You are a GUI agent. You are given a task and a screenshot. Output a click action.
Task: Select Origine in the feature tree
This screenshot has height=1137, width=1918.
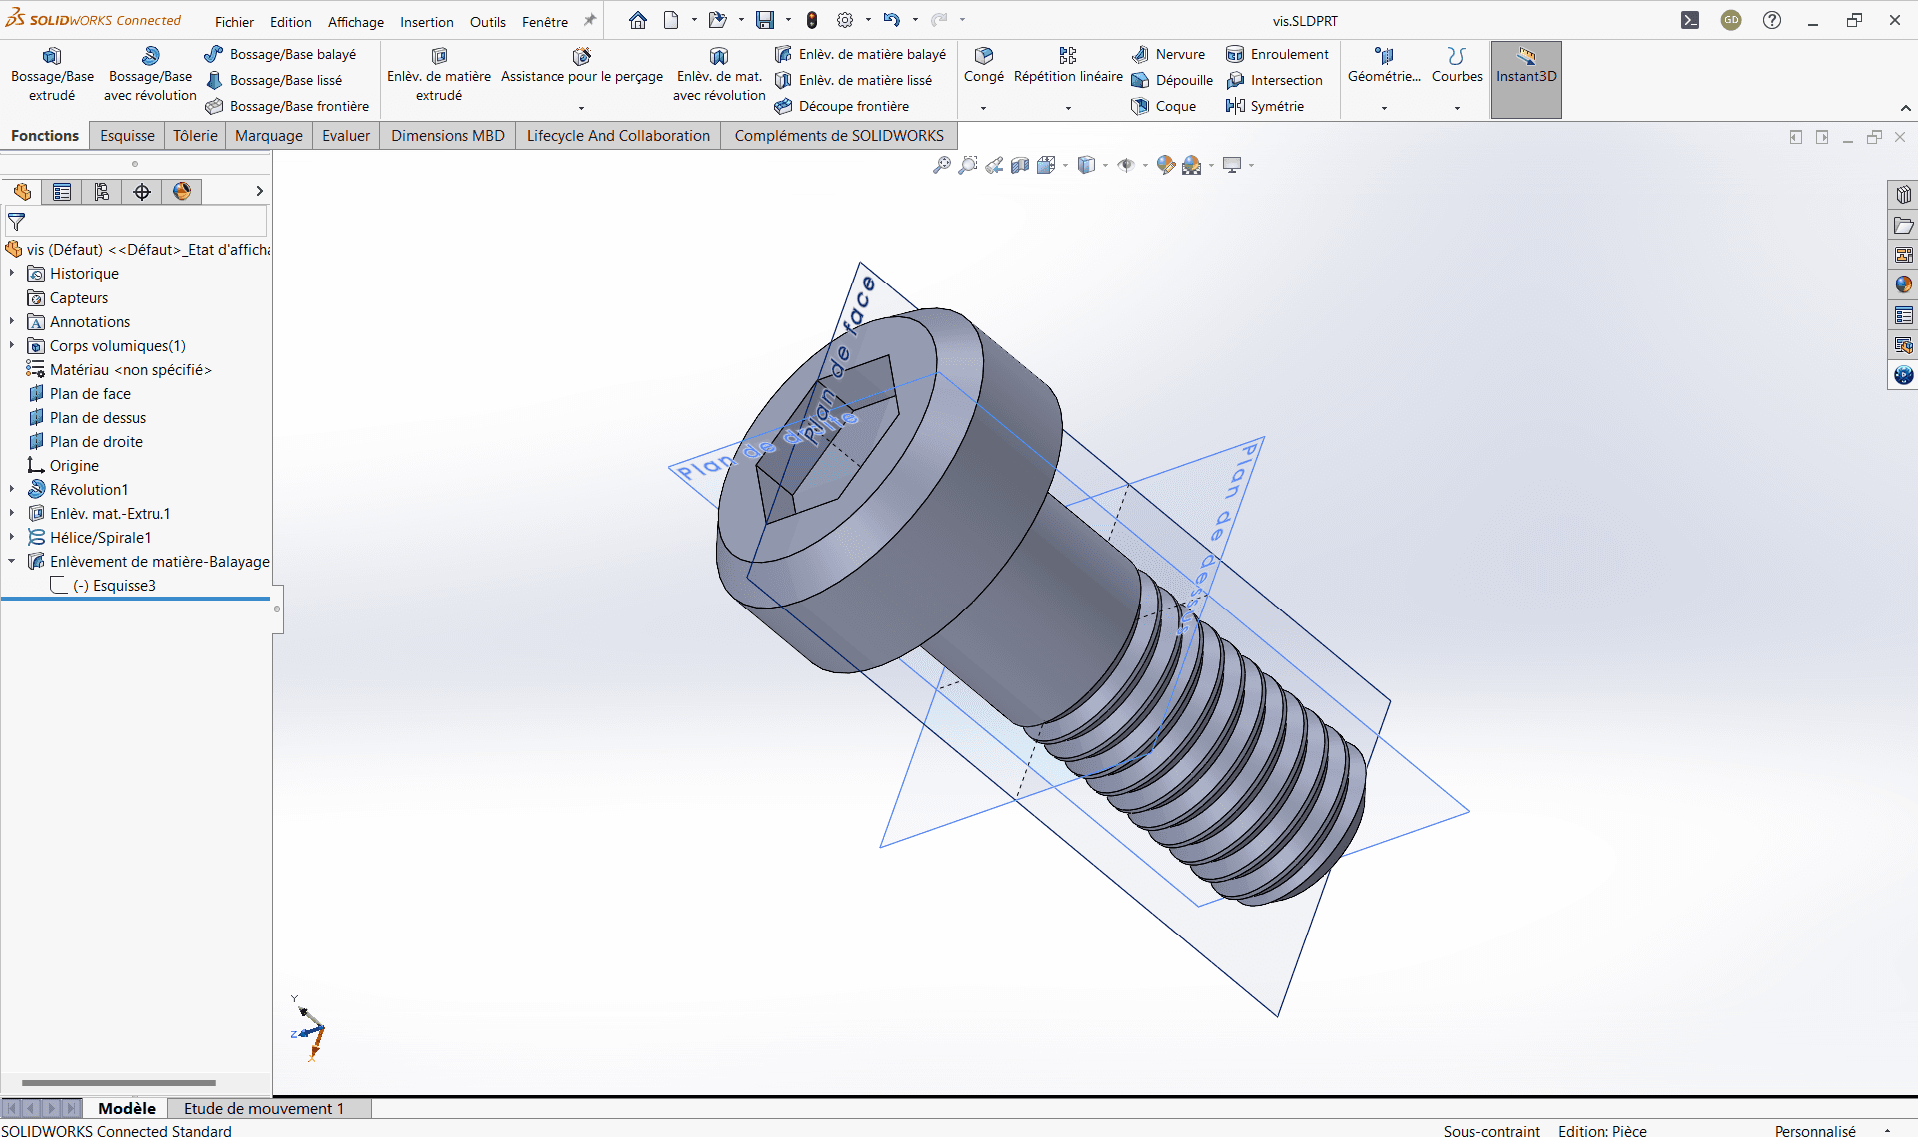coord(74,466)
